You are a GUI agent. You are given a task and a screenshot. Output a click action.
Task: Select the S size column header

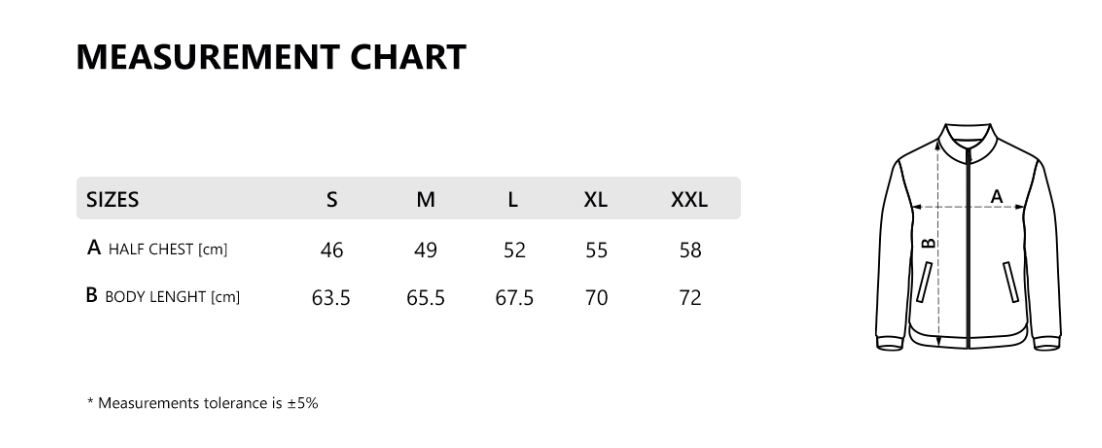coord(332,199)
